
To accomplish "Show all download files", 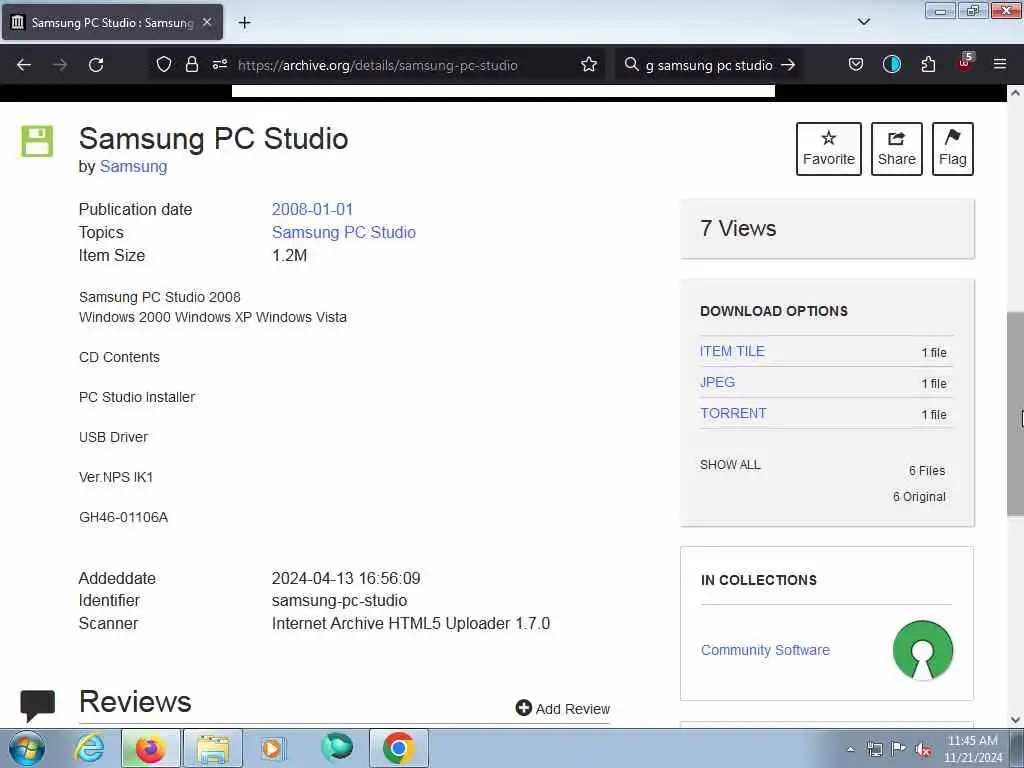I will tap(730, 465).
